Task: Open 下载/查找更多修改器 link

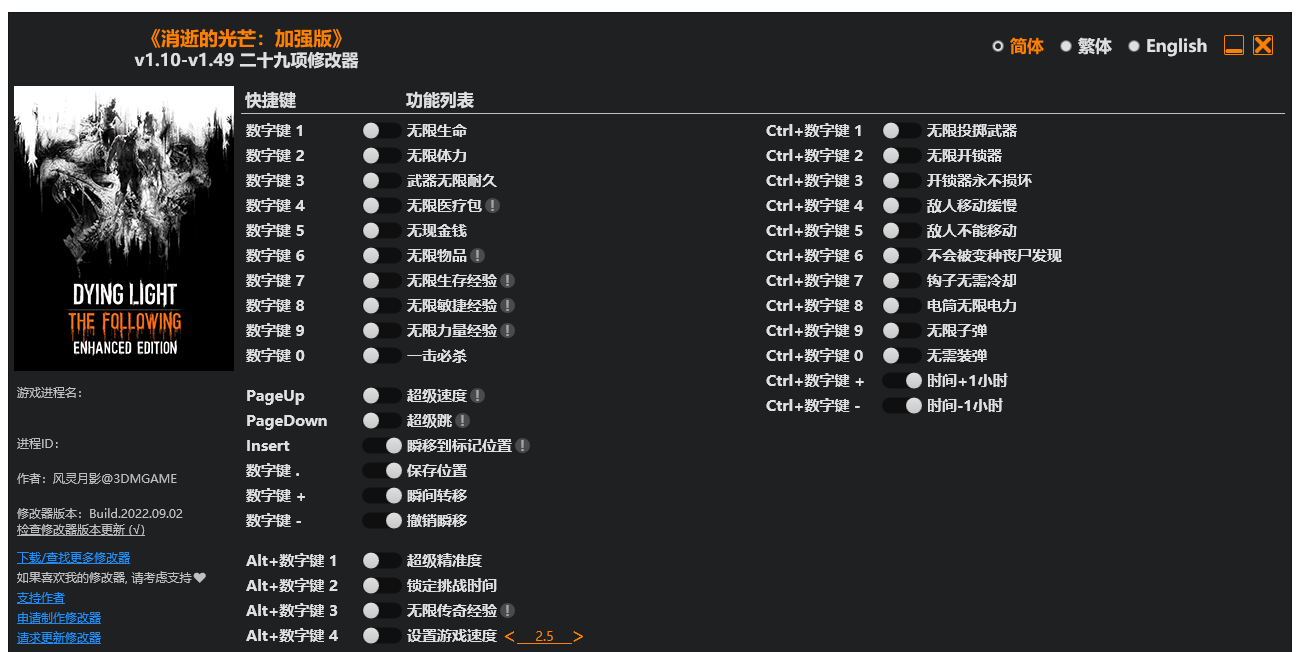Action: point(73,558)
